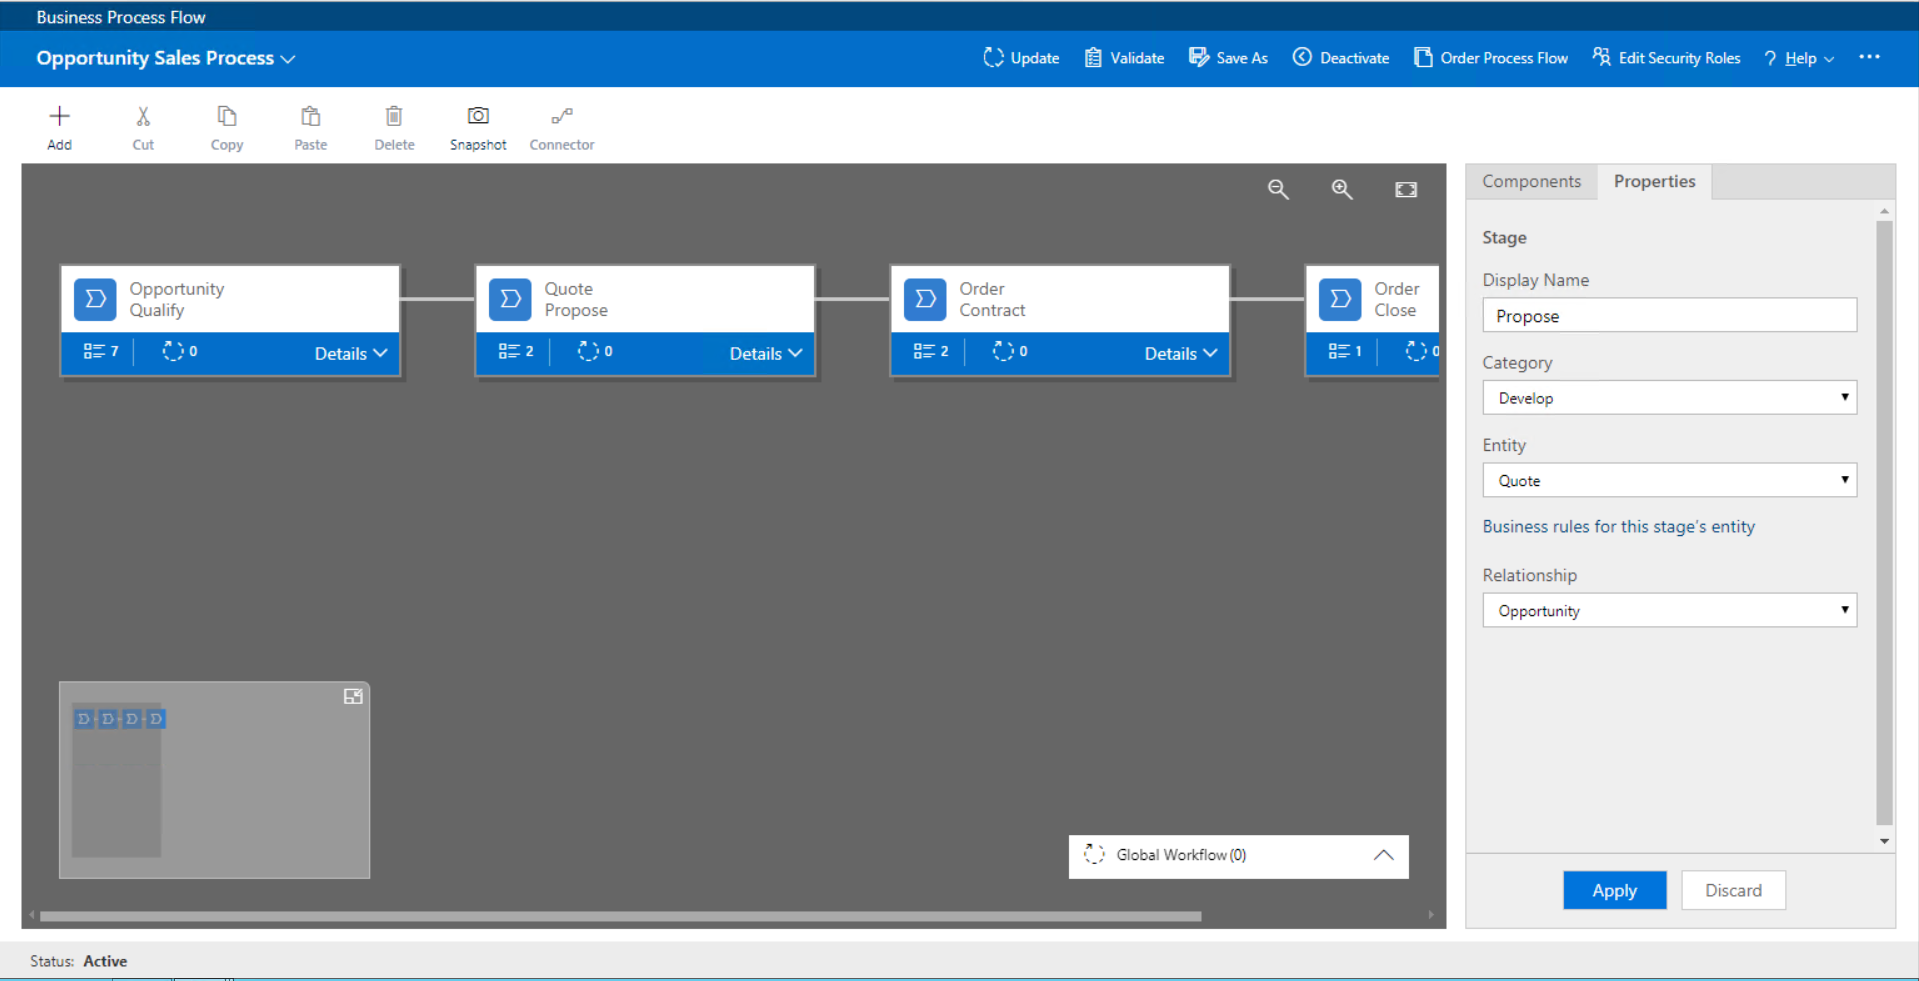Click the expand icon on the minimap
The height and width of the screenshot is (981, 1919).
tap(353, 696)
